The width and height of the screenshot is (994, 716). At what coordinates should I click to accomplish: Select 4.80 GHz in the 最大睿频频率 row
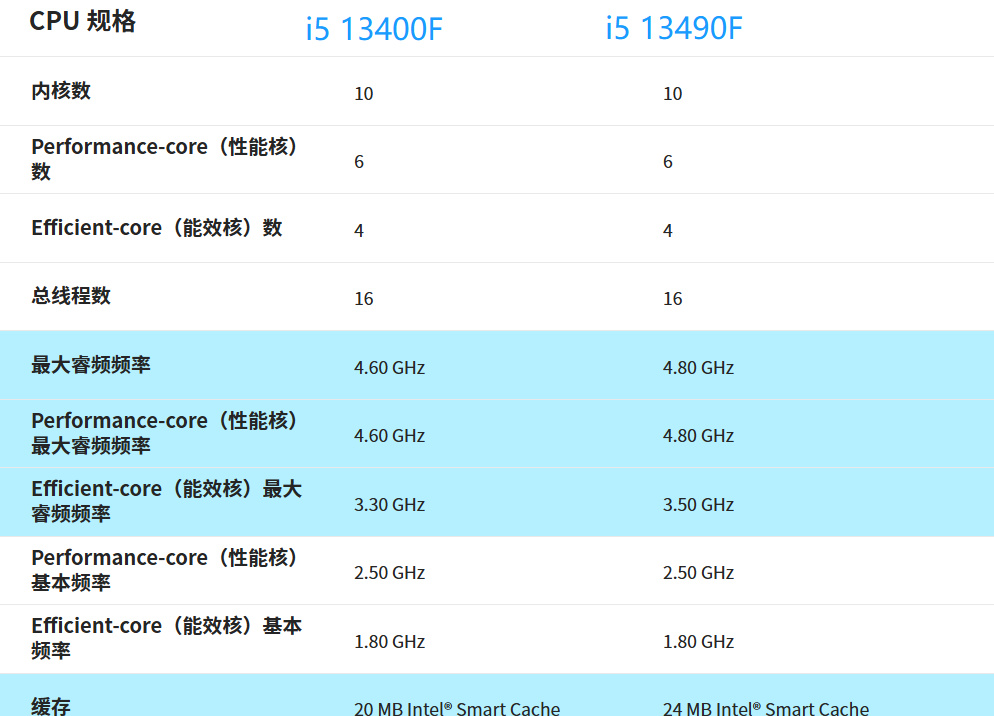698,368
